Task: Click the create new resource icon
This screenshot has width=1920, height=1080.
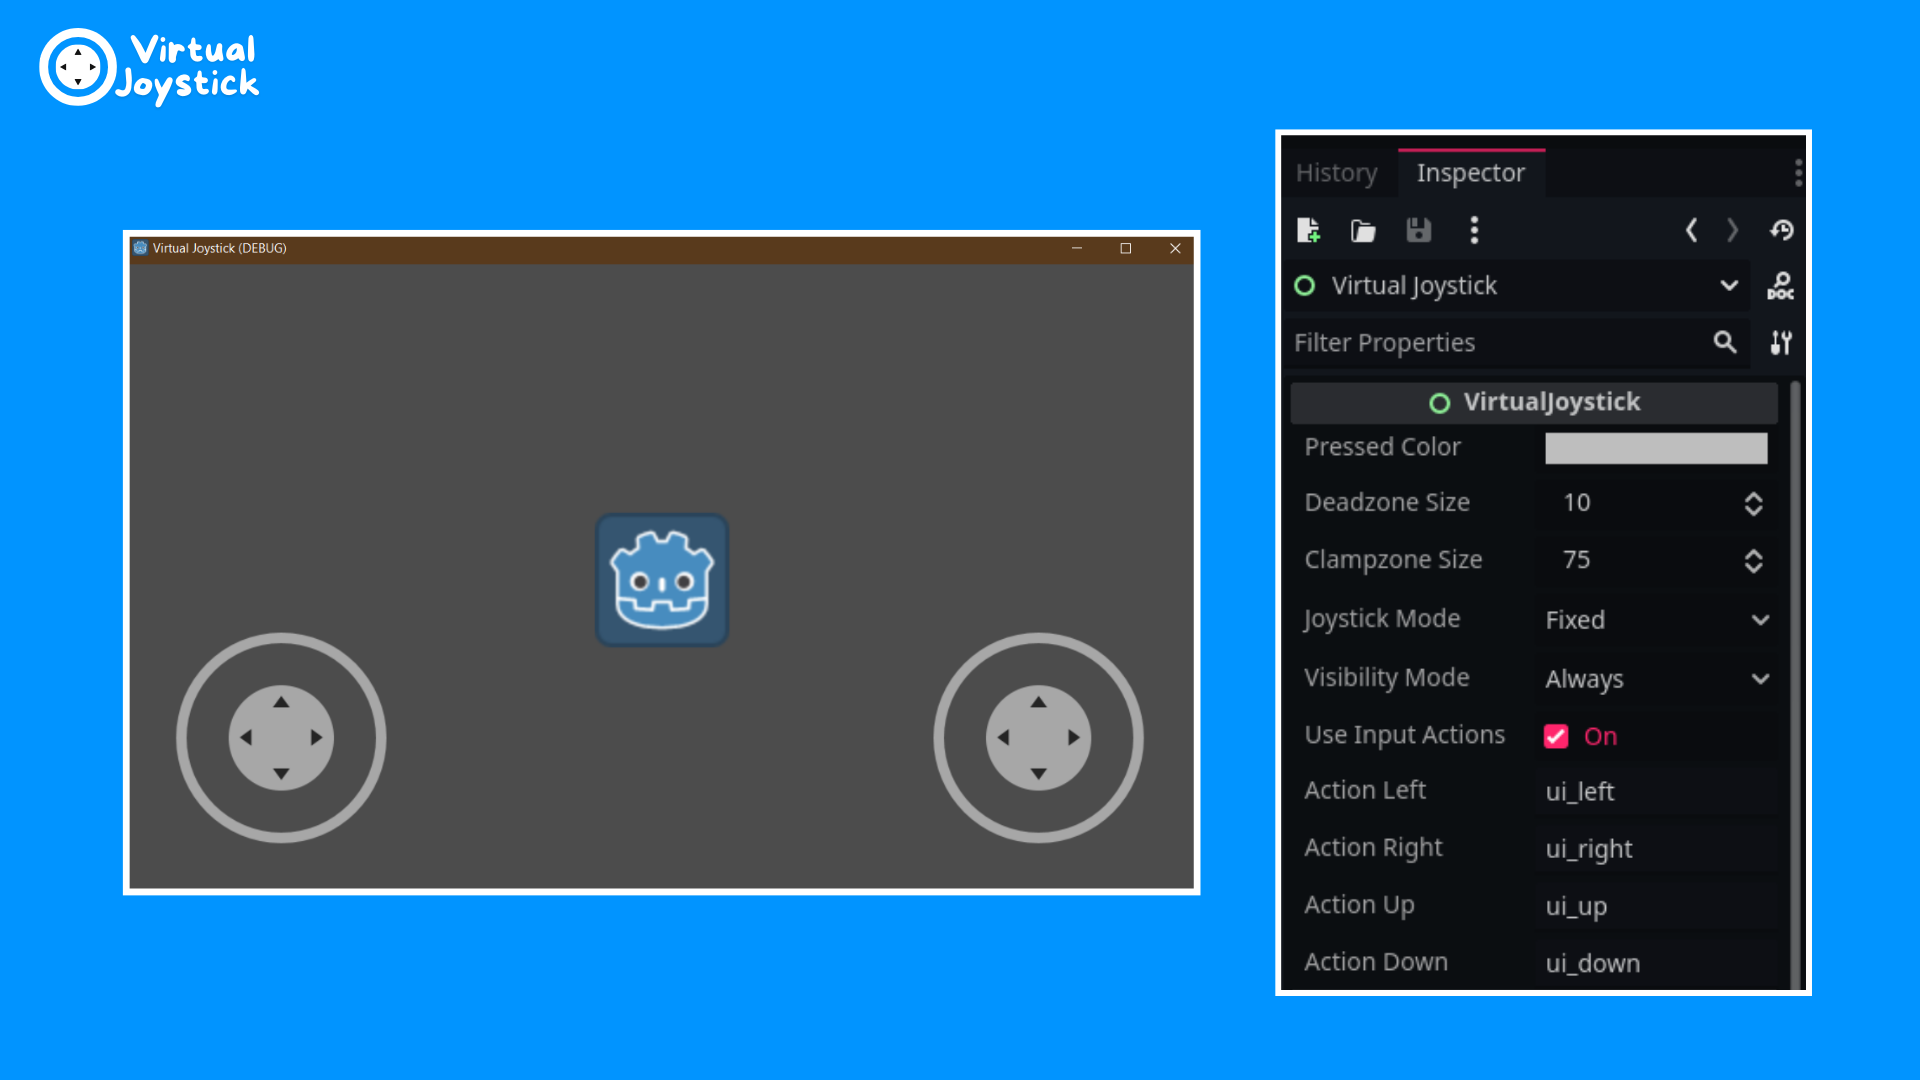Action: (1308, 230)
